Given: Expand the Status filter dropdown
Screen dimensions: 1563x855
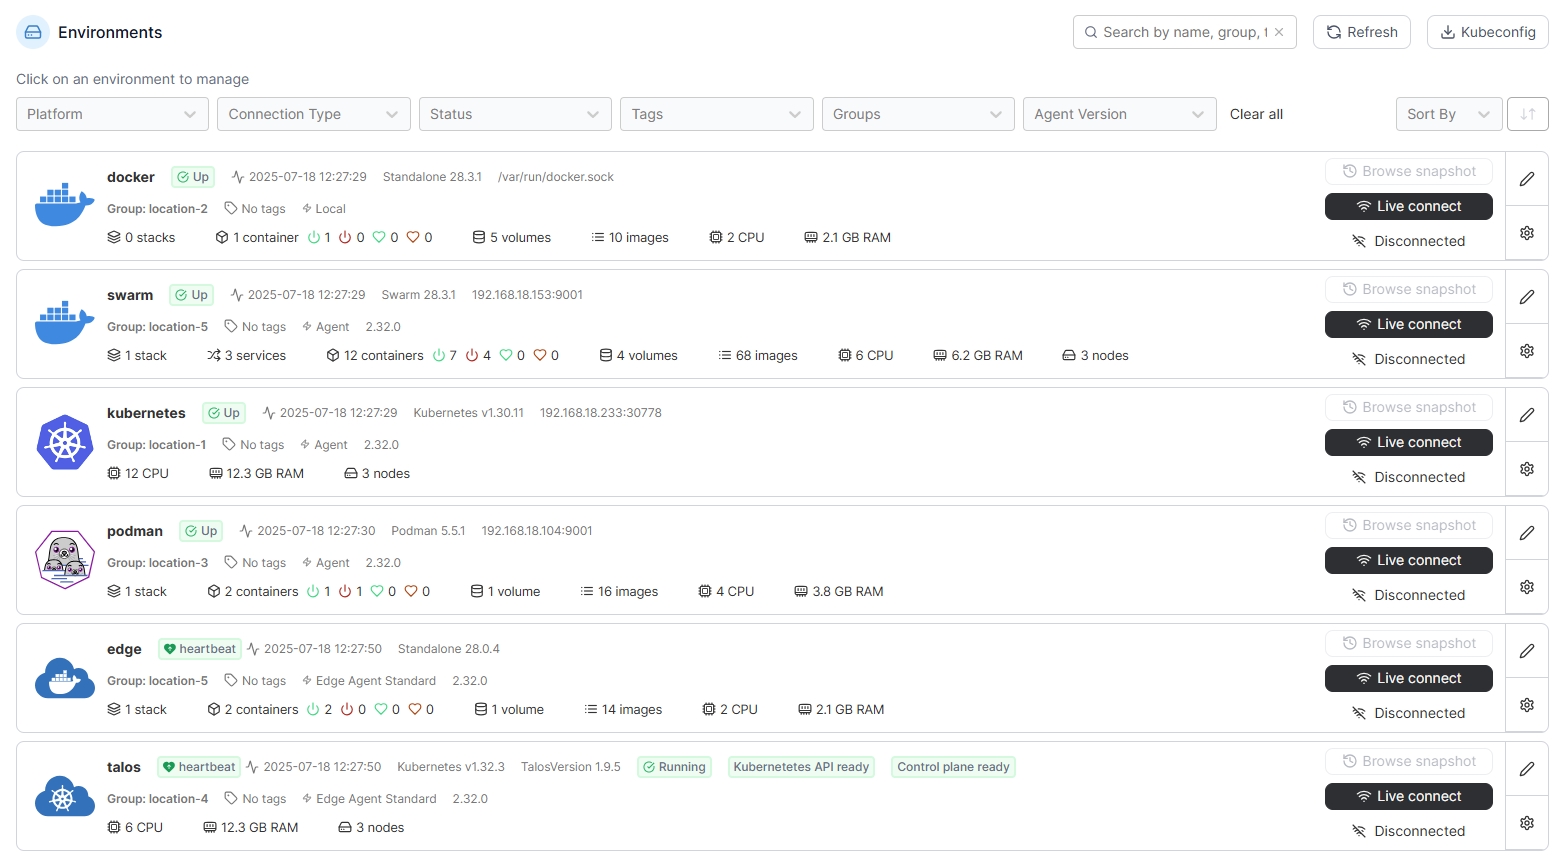Looking at the screenshot, I should [514, 114].
